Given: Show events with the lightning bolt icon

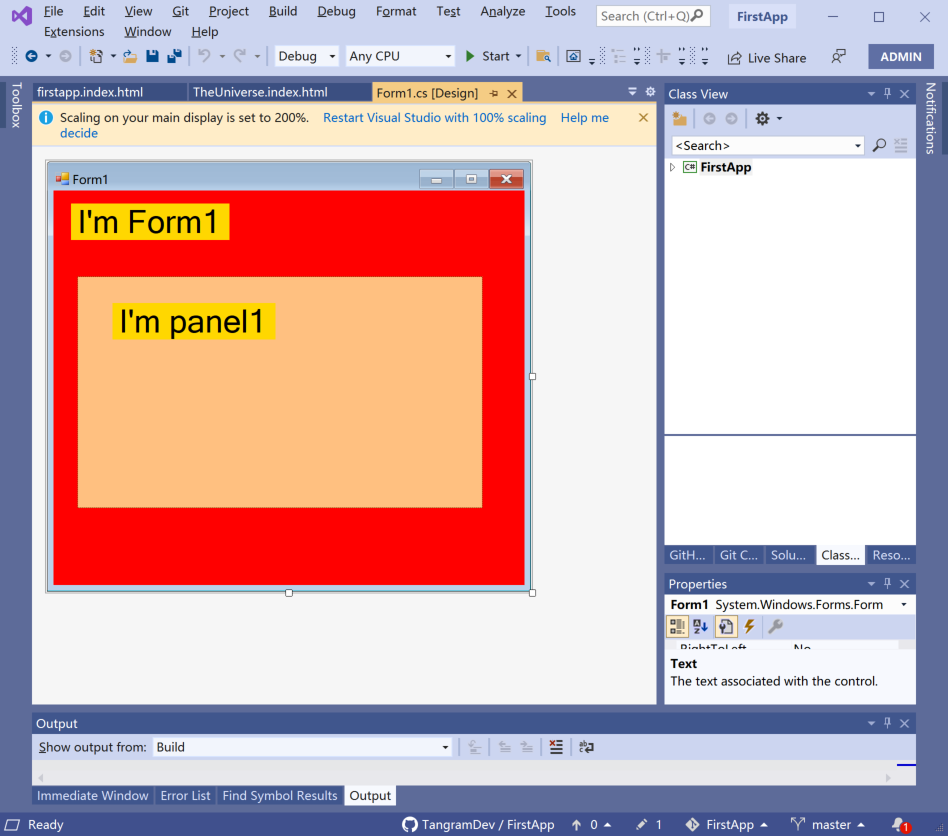Looking at the screenshot, I should point(750,626).
